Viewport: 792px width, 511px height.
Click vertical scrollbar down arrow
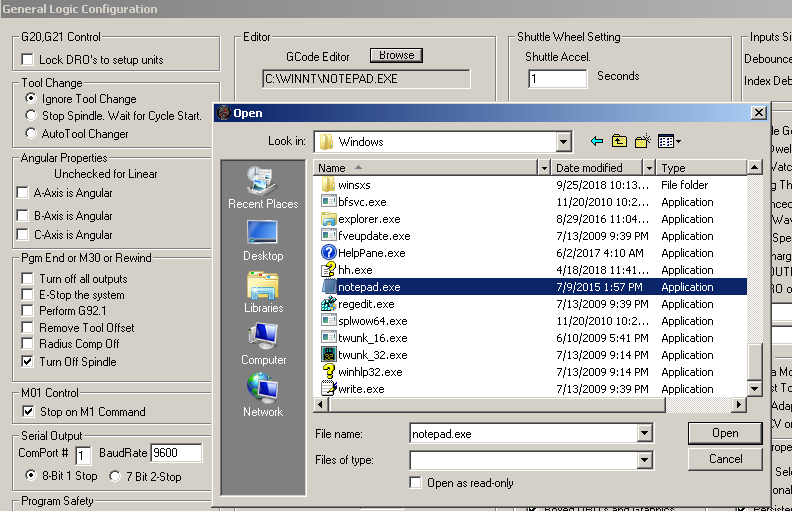(x=754, y=389)
